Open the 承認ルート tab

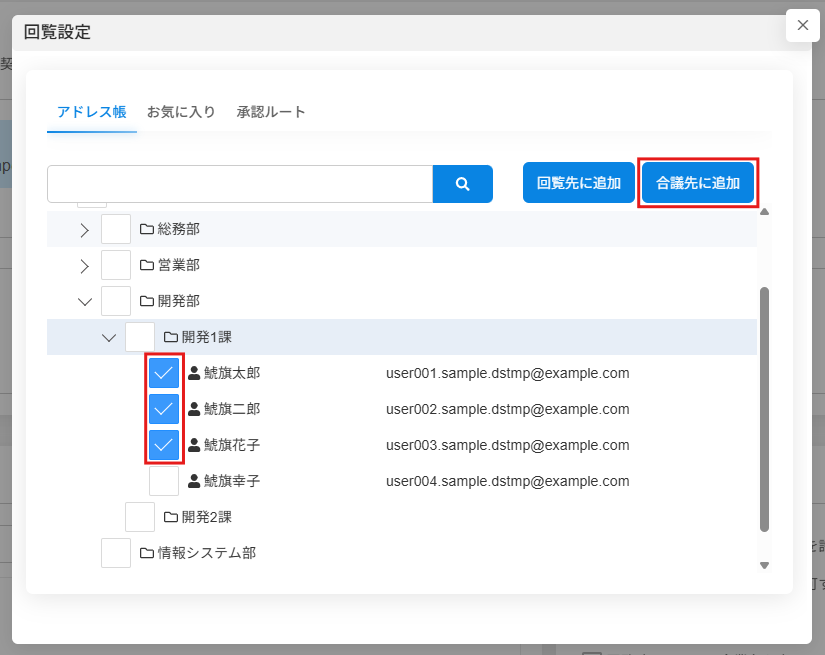271,112
